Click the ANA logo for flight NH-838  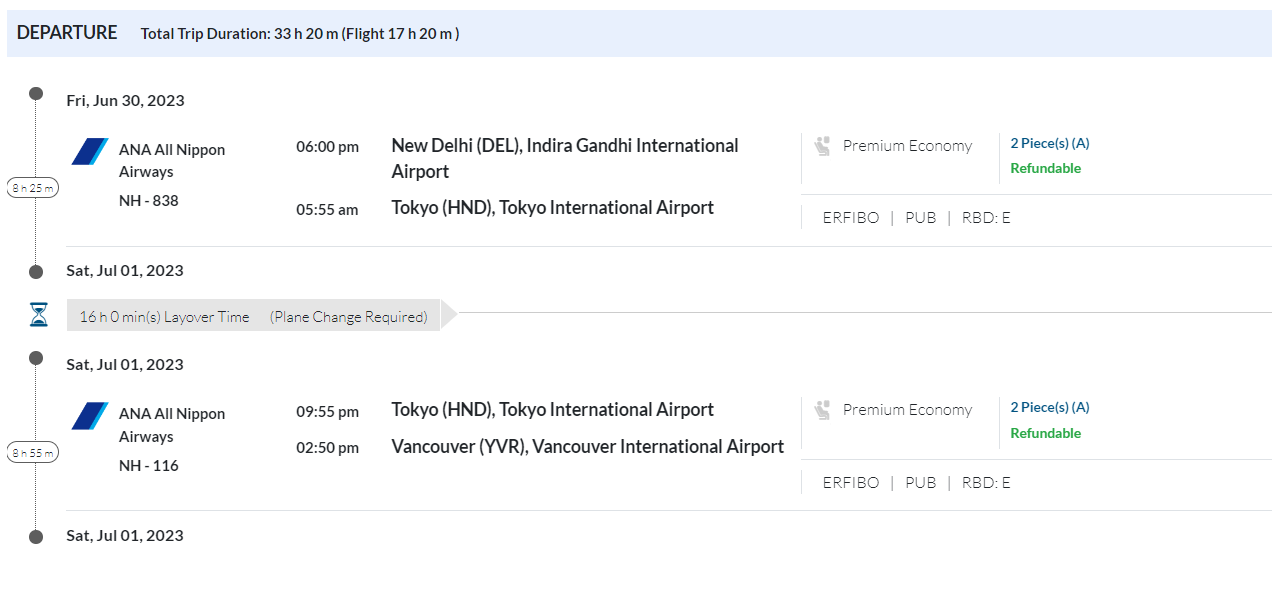(90, 152)
